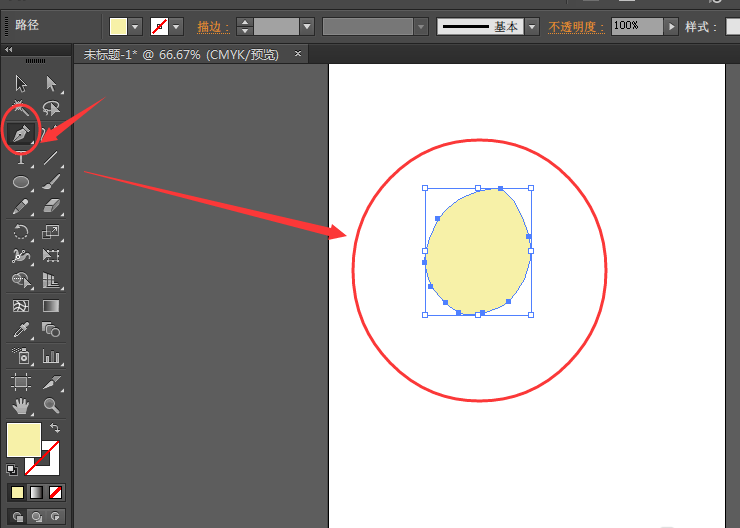This screenshot has width=740, height=528.
Task: Close the 未标题-1* document tab
Action: pos(298,53)
